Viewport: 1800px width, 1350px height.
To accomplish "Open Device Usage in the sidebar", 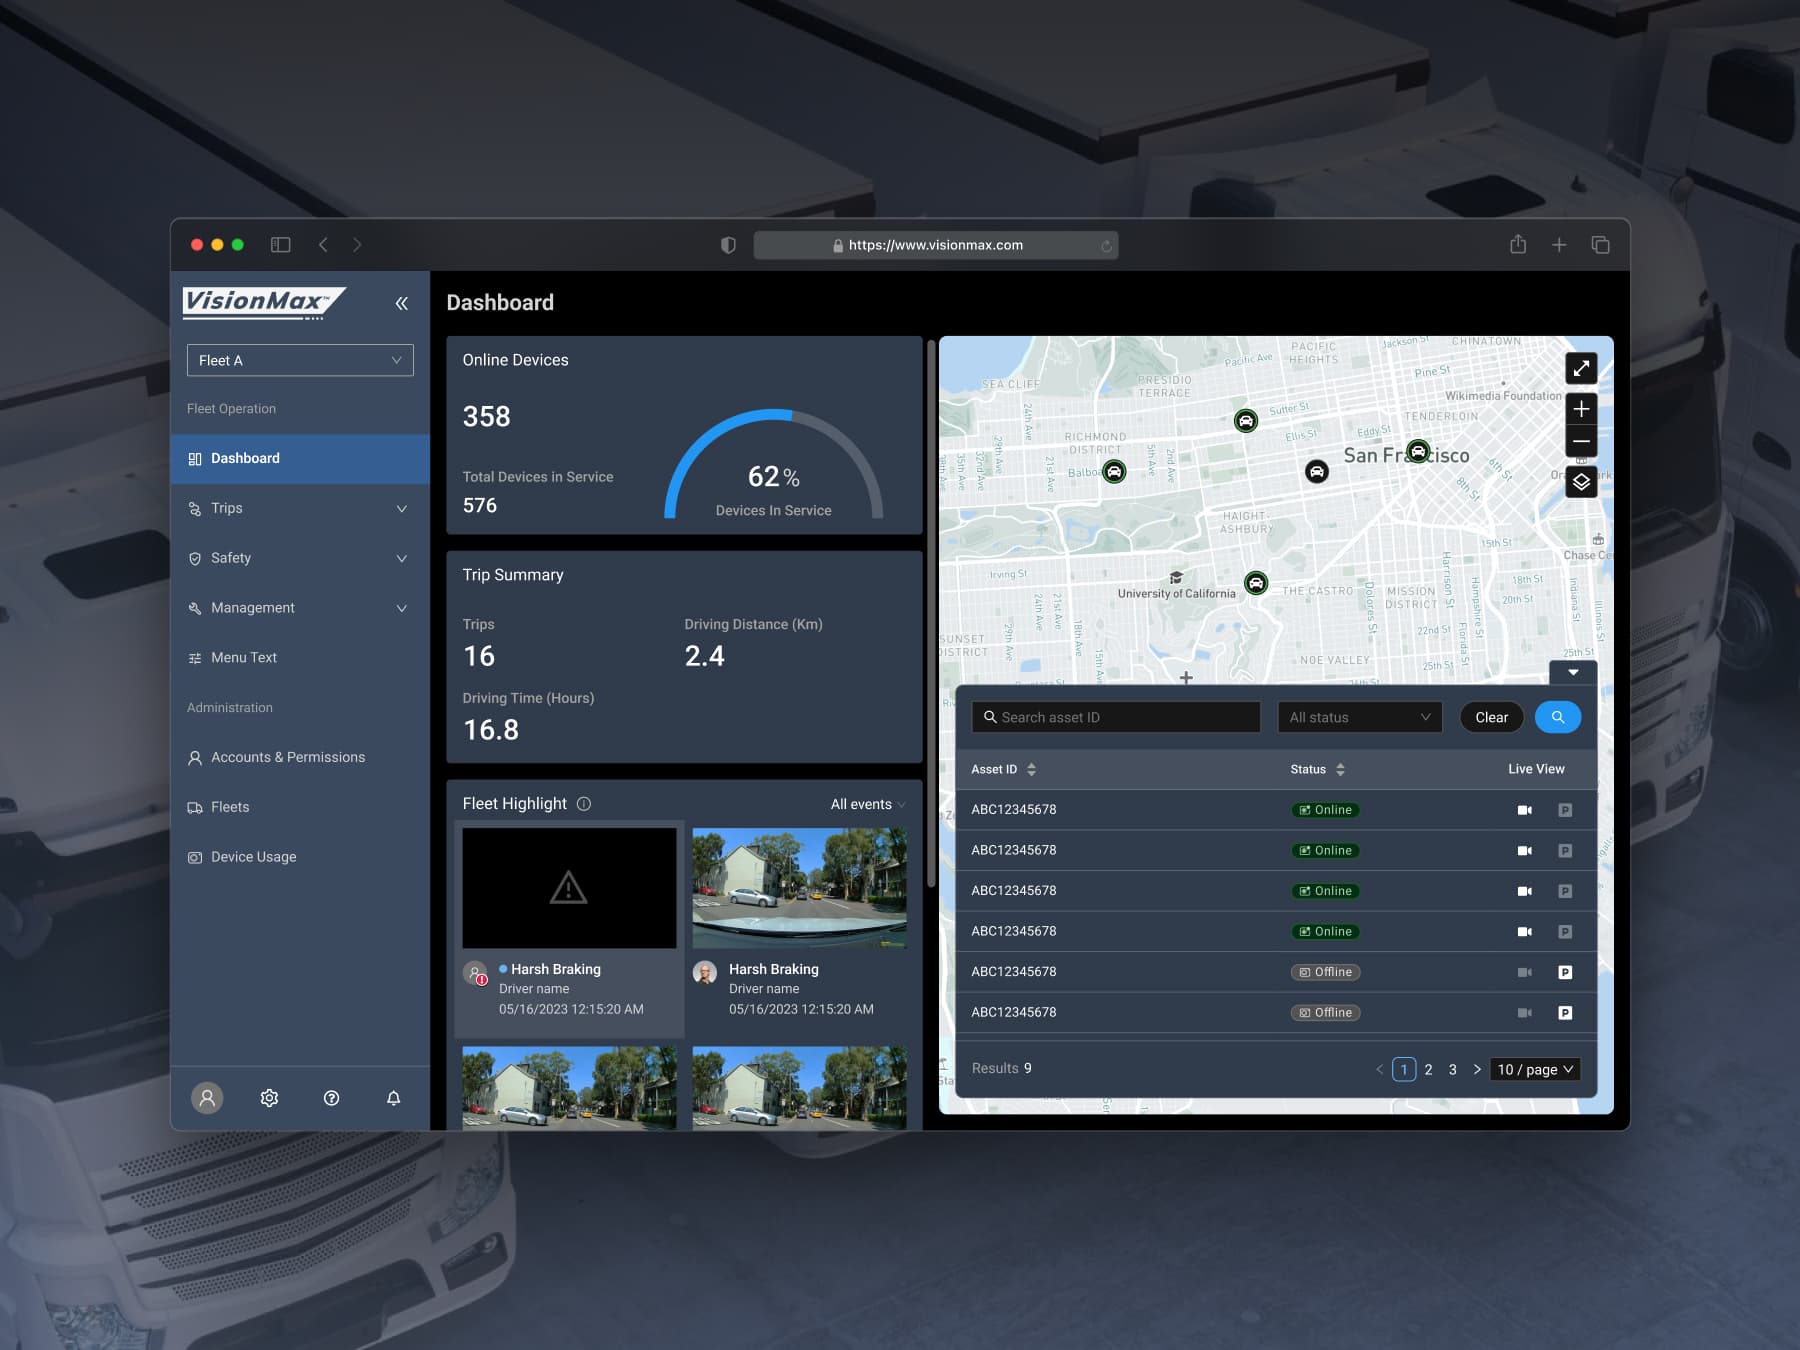I will [253, 856].
